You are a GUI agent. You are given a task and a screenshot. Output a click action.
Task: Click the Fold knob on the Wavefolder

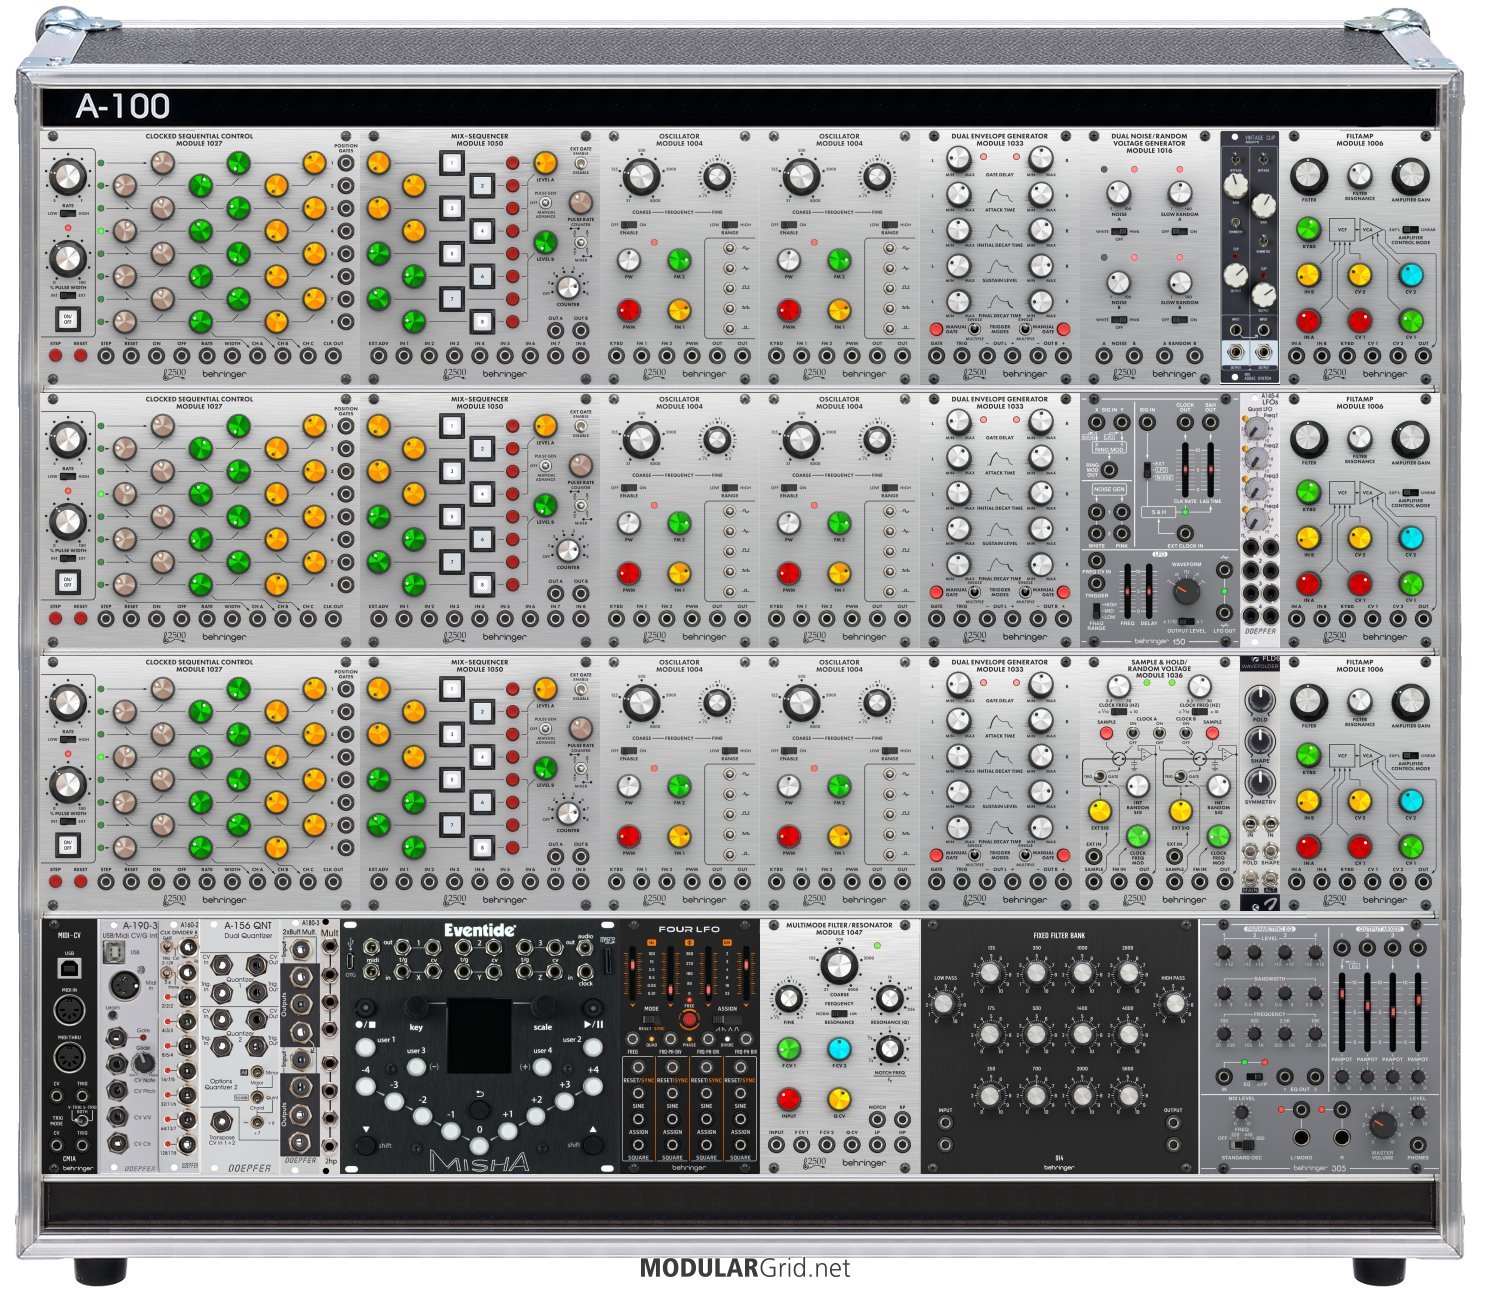[x=1260, y=699]
